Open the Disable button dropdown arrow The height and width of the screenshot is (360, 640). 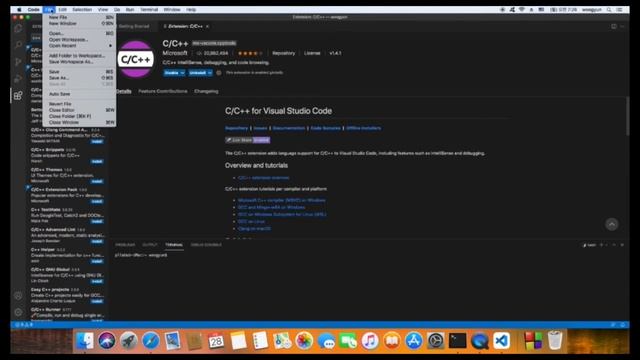pos(182,73)
